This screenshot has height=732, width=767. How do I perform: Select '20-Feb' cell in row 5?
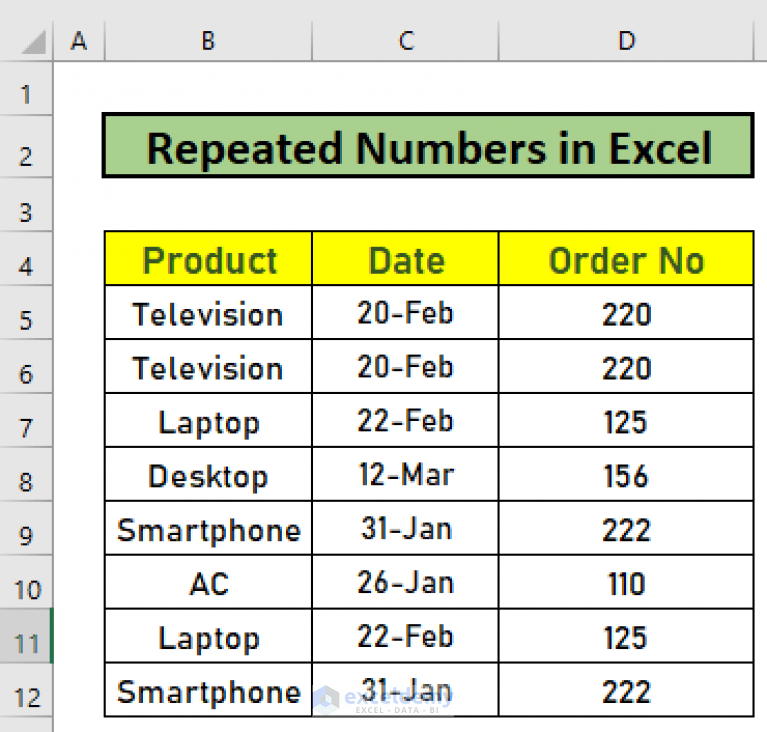406,312
